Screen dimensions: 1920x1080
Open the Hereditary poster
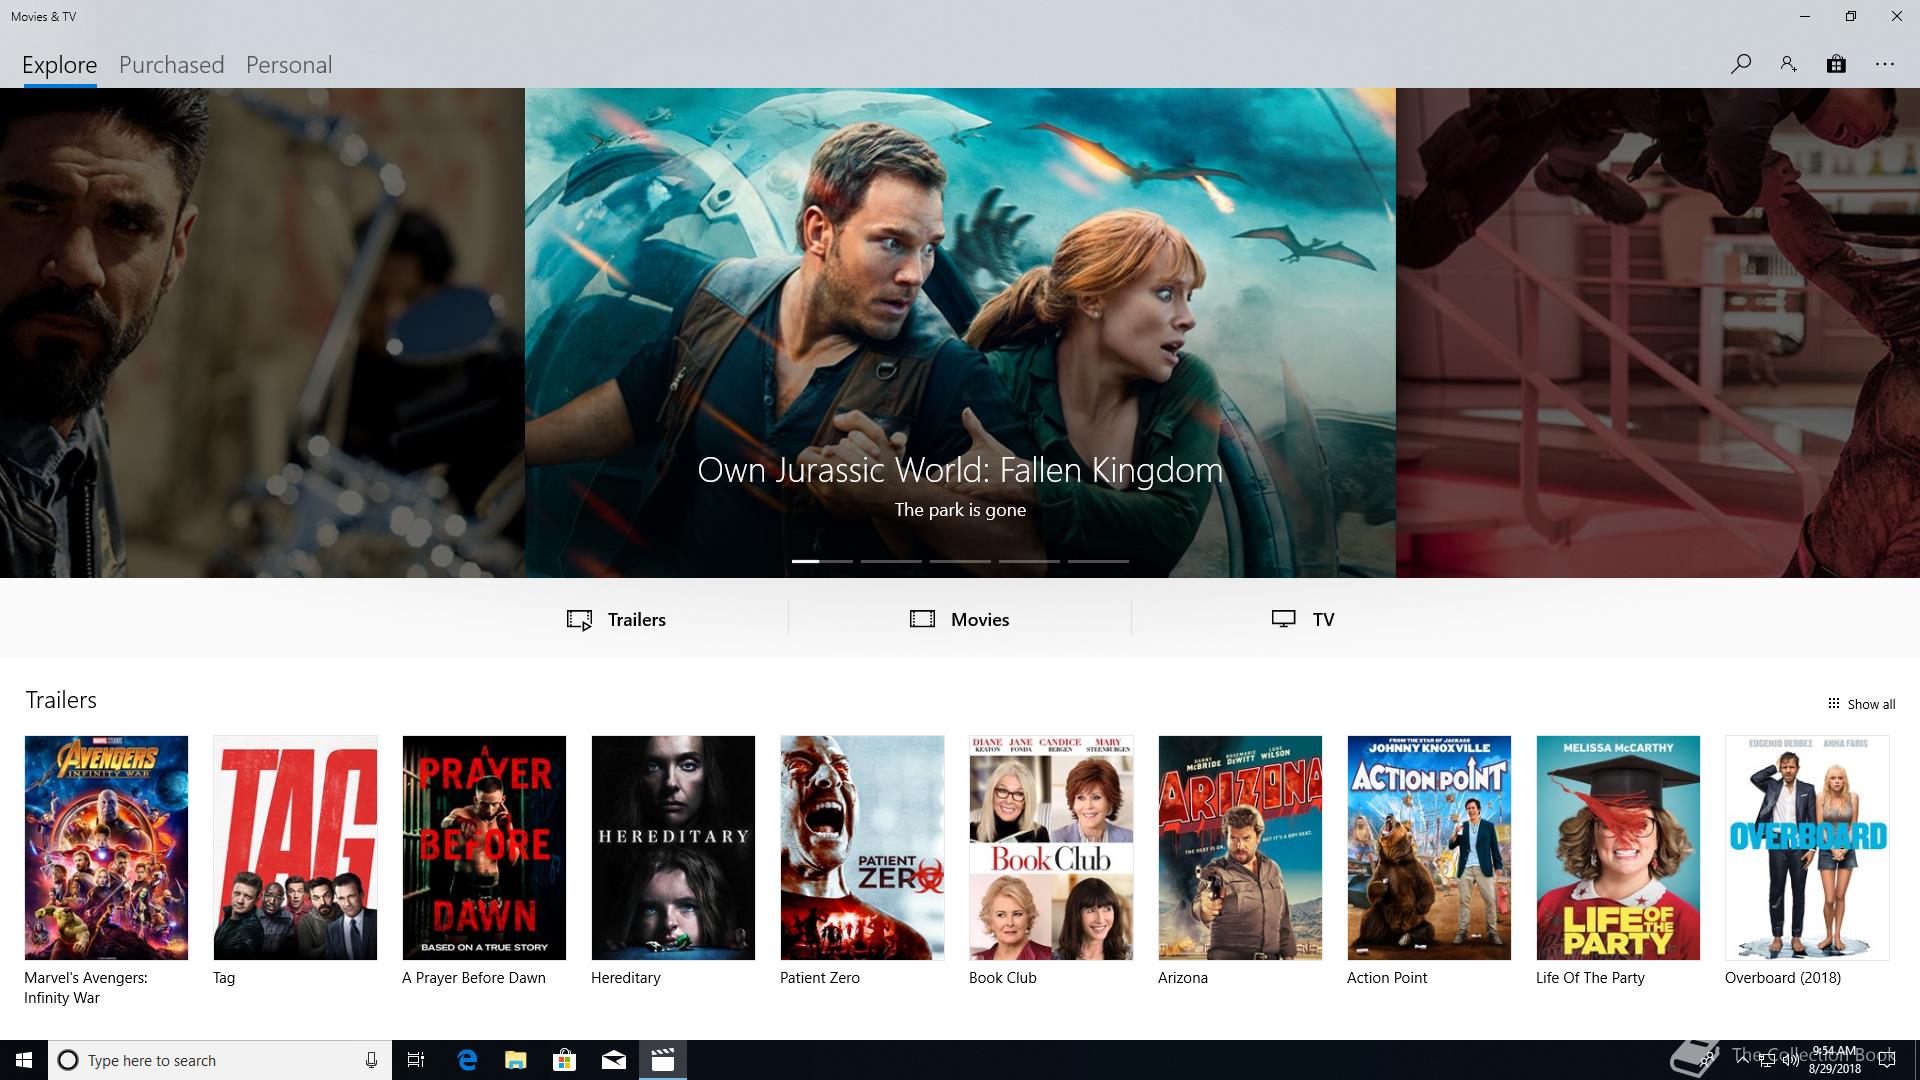[673, 848]
